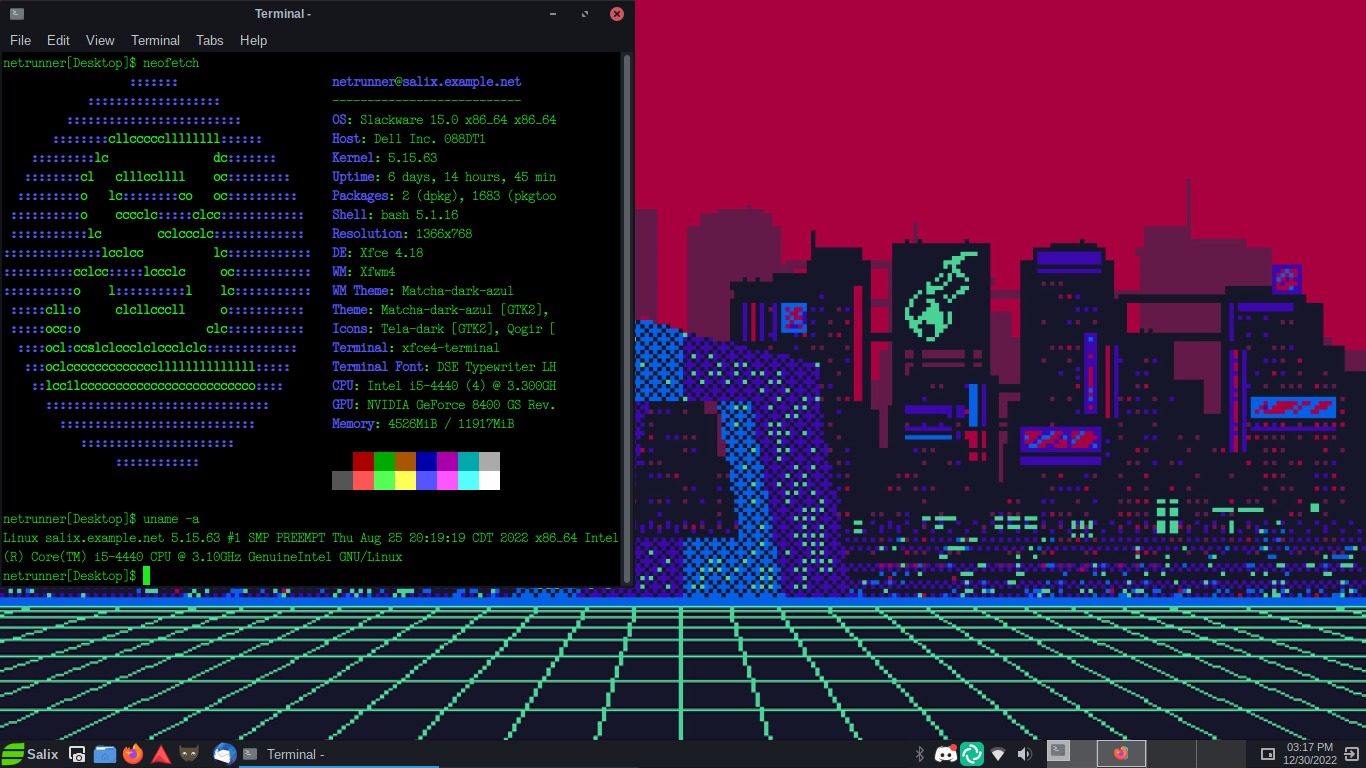Viewport: 1366px width, 768px height.
Task: Click the text 'netrunner@salix.example.net'
Action: coord(427,82)
